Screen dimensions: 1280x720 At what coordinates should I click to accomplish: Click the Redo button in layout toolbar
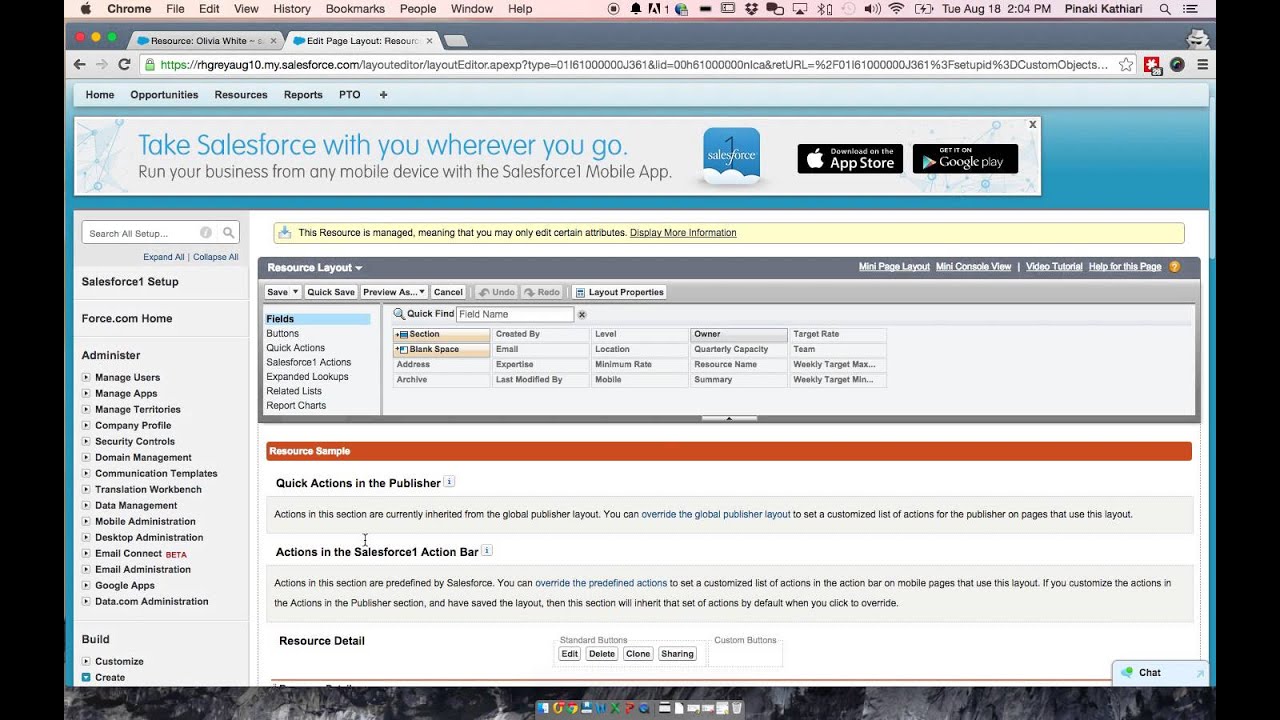pyautogui.click(x=542, y=292)
